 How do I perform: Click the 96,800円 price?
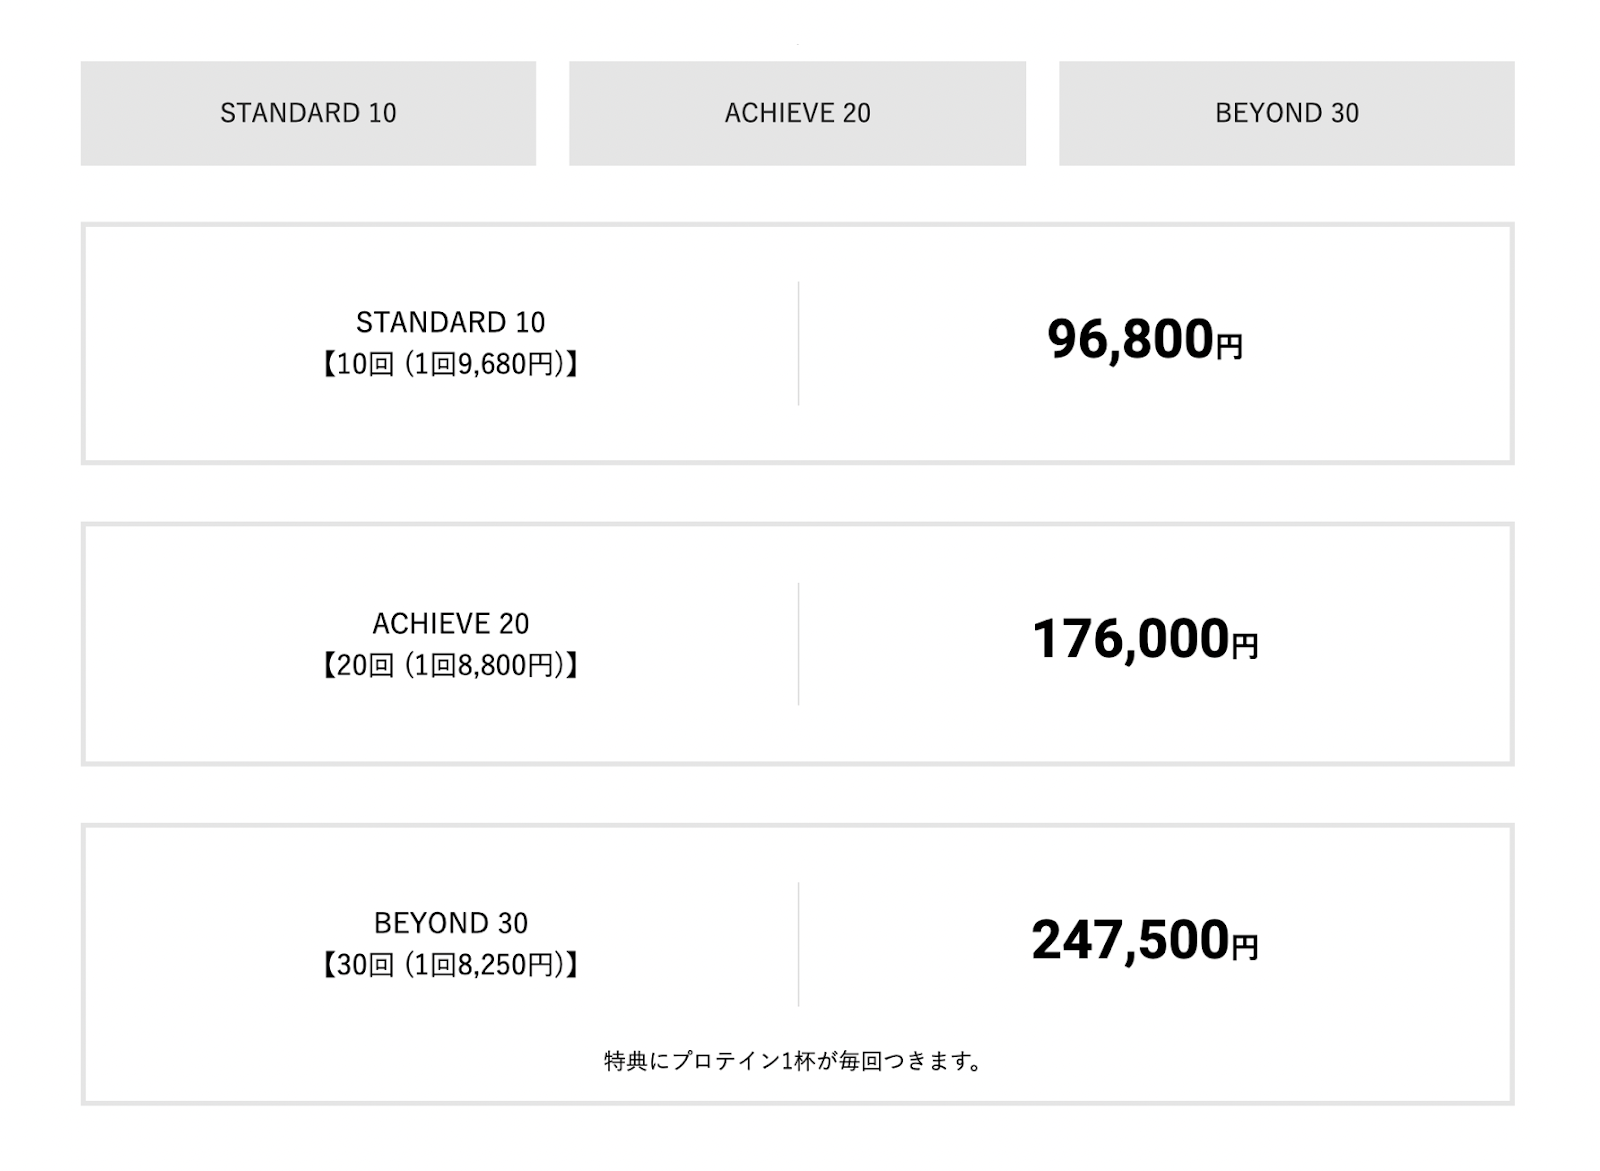coord(1145,340)
